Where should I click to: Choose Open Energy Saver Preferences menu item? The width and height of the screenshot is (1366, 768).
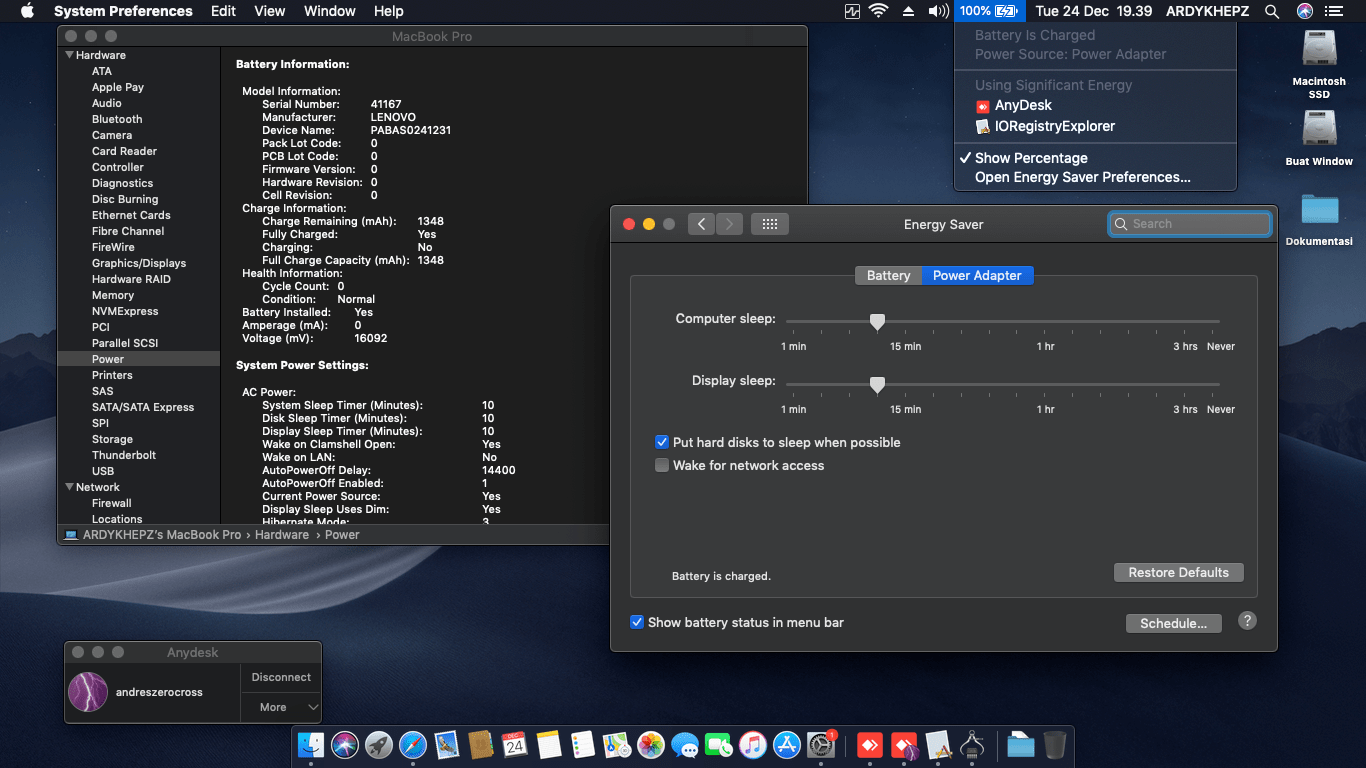(1082, 177)
